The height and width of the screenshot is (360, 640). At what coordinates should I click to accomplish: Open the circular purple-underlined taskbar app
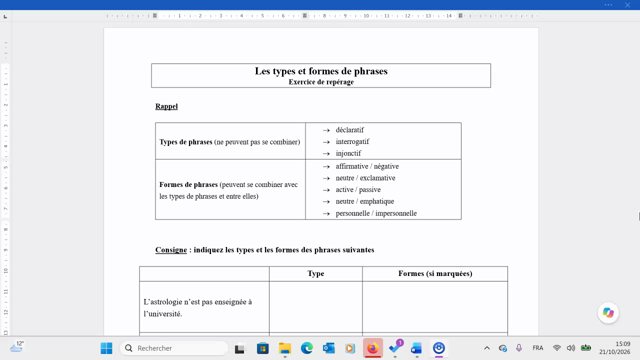pyautogui.click(x=439, y=348)
